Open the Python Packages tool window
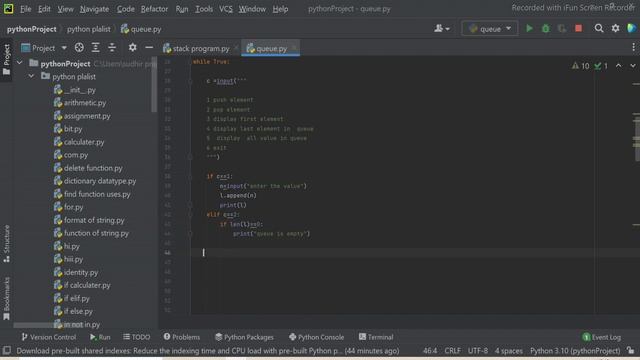This screenshot has height=360, width=640. point(244,337)
